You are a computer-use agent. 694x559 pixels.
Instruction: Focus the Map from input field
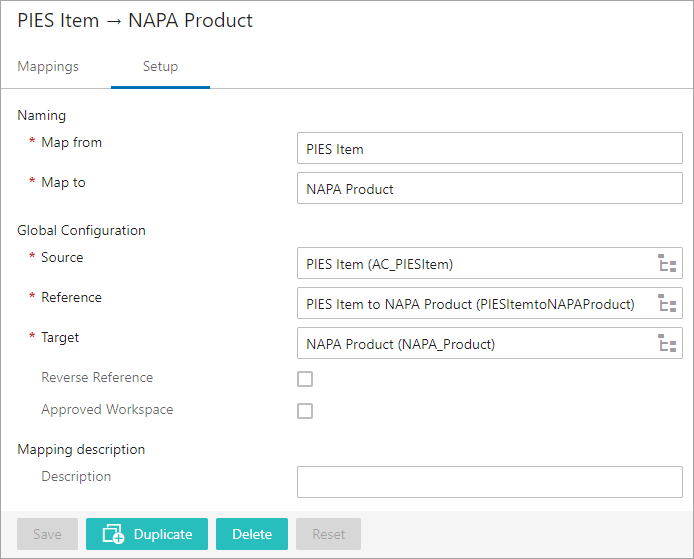[x=490, y=148]
